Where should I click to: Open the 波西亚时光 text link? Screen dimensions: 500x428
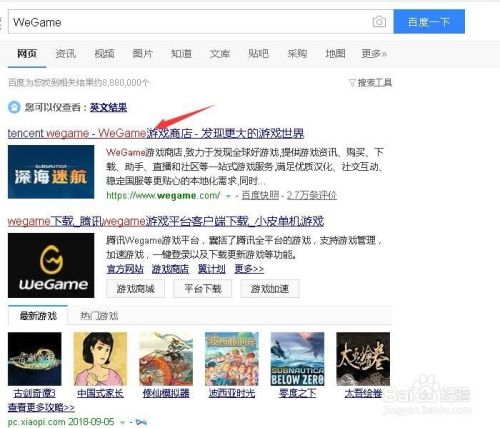[x=232, y=393]
